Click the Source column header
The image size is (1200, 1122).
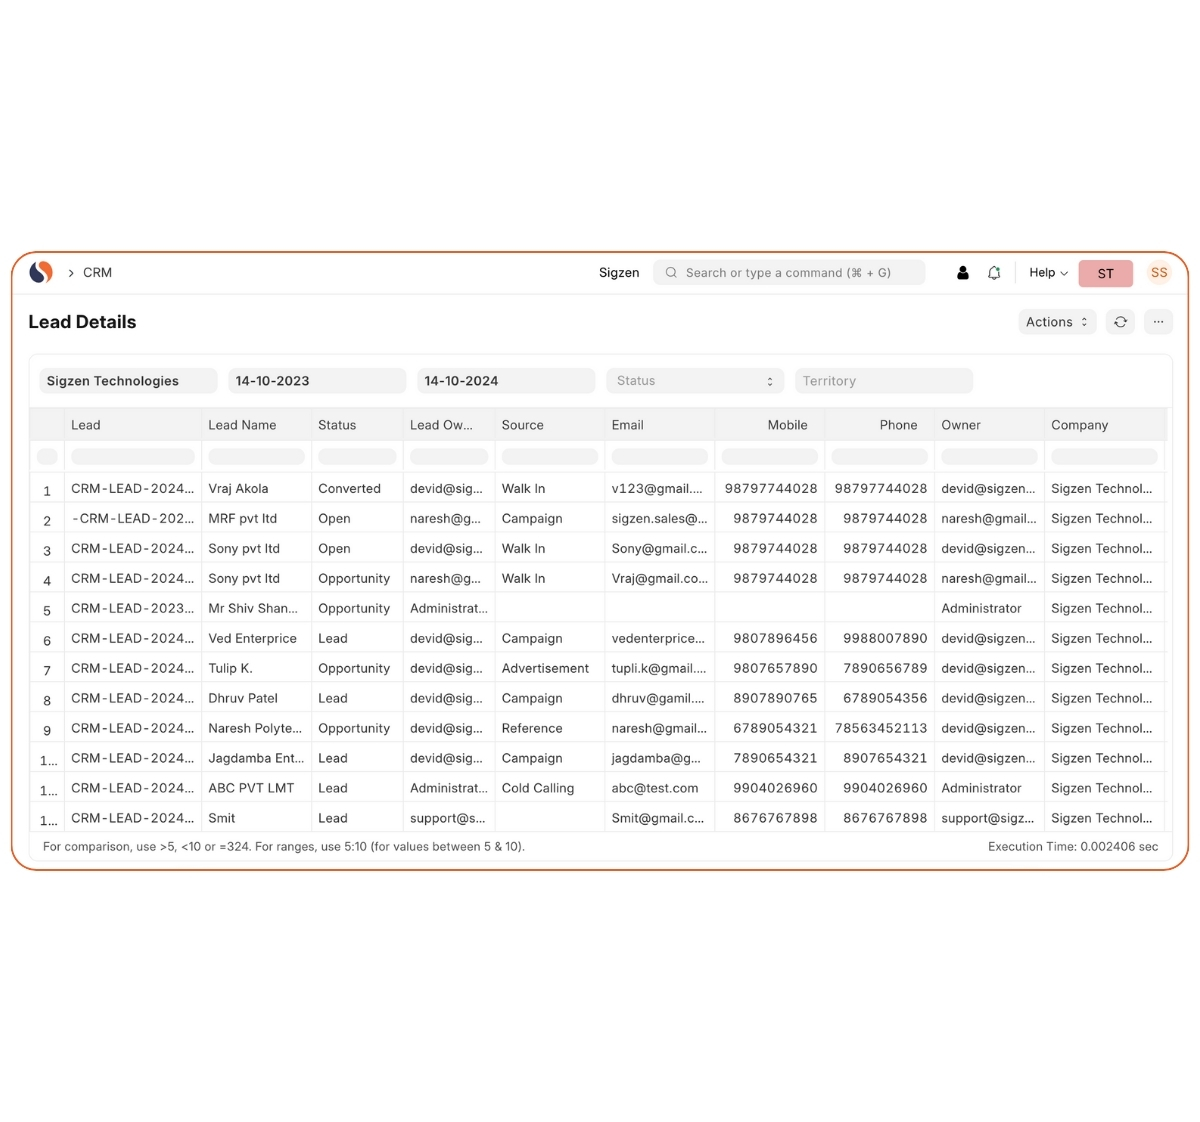522,425
